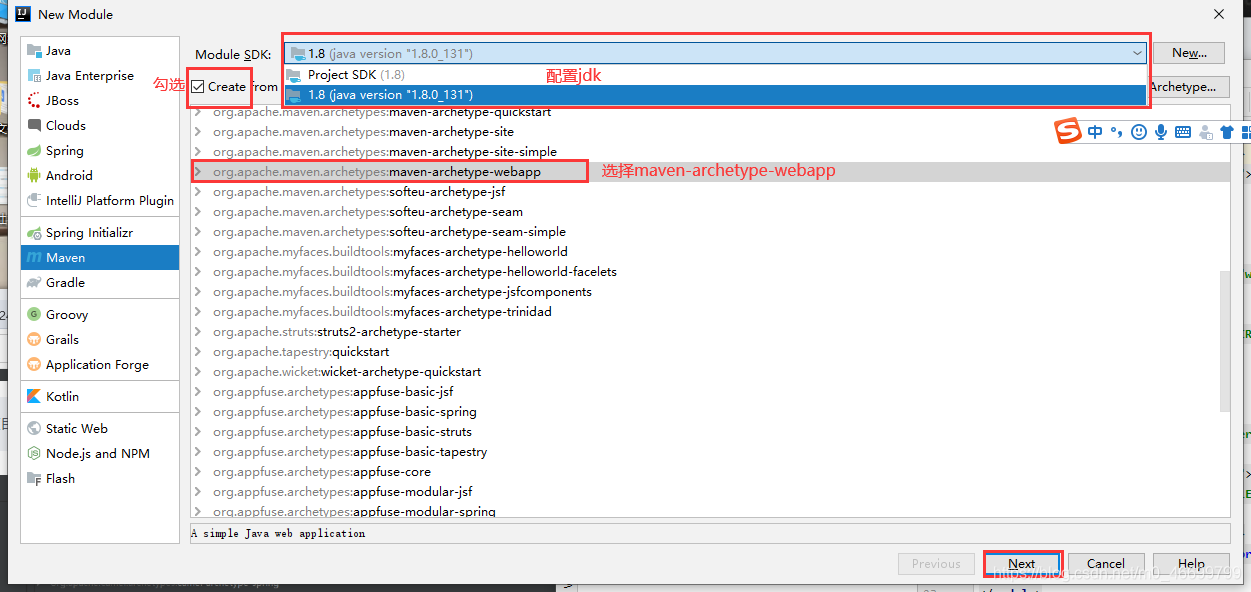The width and height of the screenshot is (1251, 592).
Task: Open Sogou skin shirt icon
Action: 1227,132
